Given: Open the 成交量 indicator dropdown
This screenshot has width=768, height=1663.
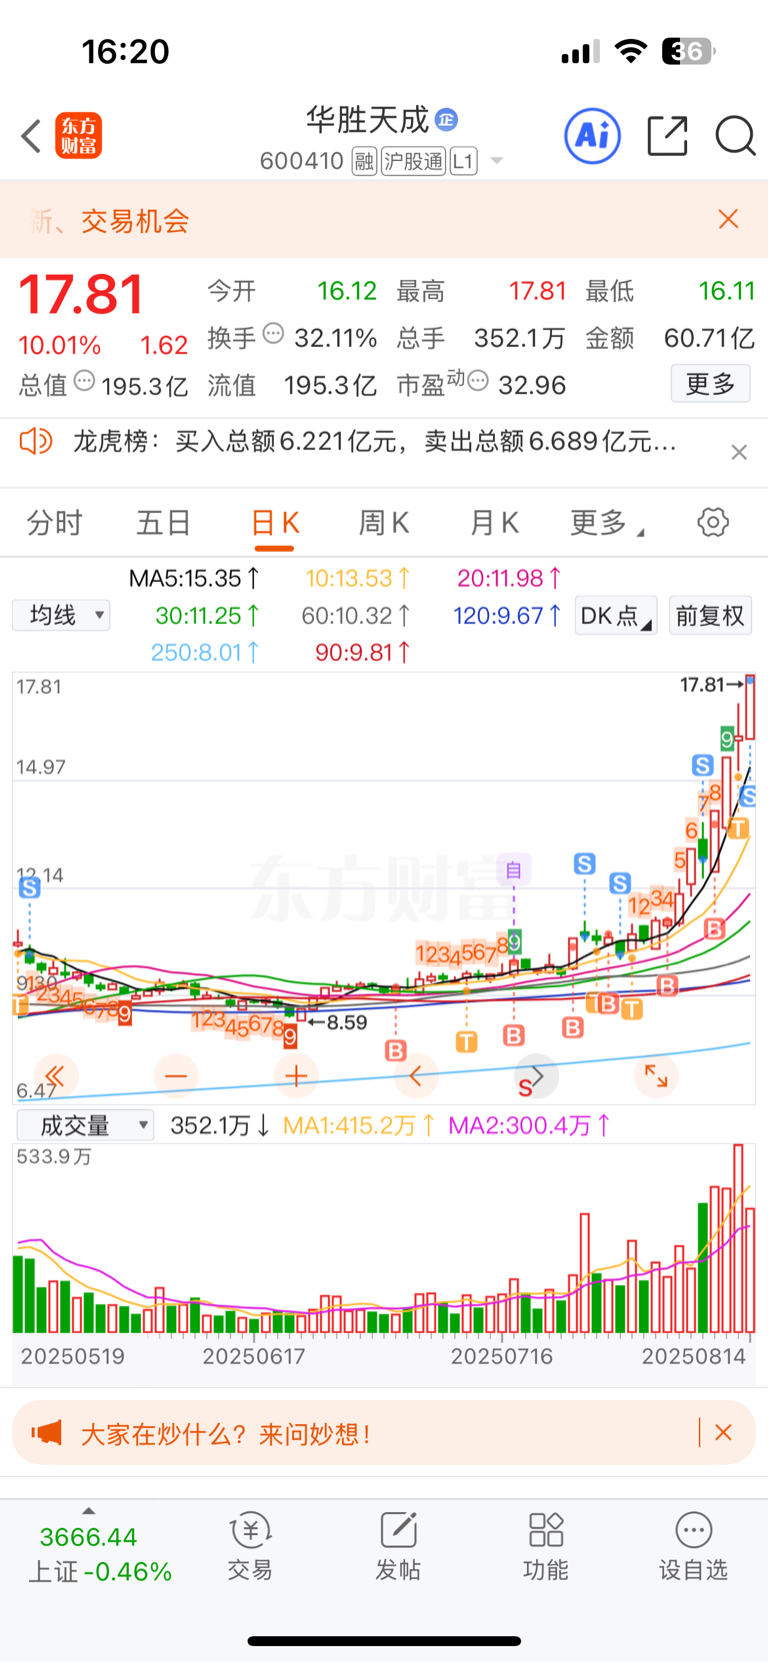Looking at the screenshot, I should [x=85, y=1126].
